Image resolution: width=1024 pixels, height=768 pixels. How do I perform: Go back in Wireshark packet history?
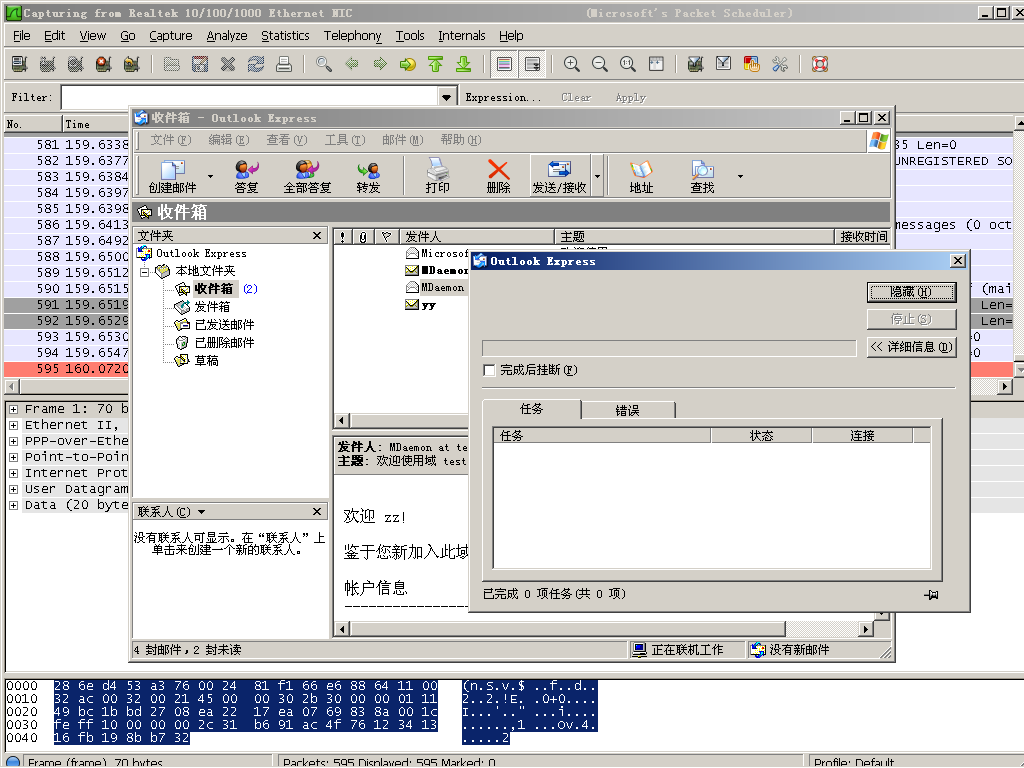[352, 64]
